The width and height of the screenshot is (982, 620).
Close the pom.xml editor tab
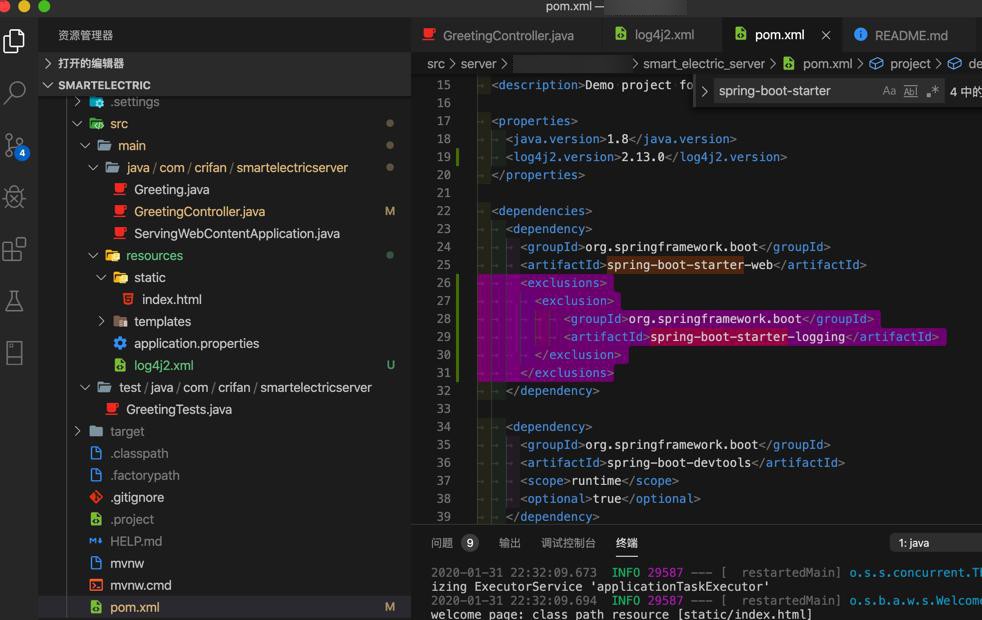click(826, 35)
